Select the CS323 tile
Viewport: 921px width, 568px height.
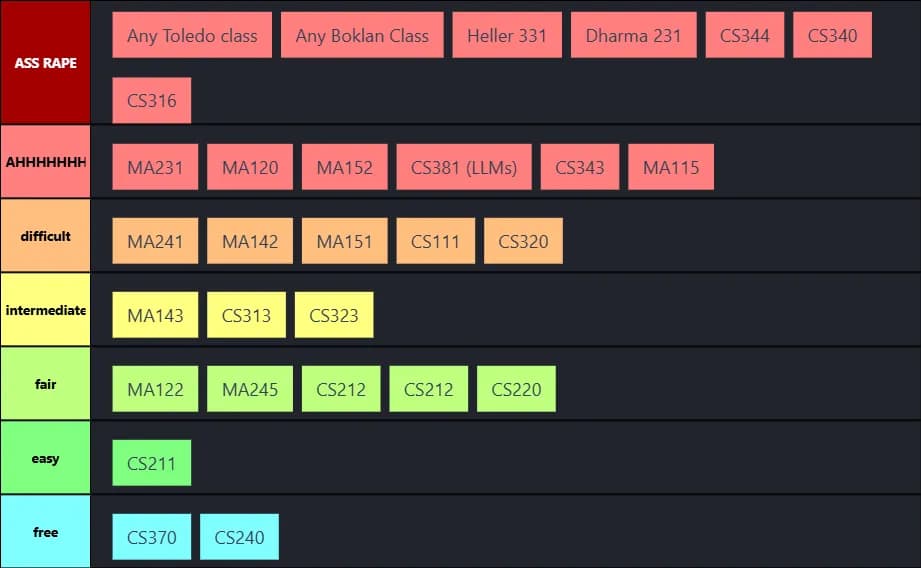click(x=334, y=315)
